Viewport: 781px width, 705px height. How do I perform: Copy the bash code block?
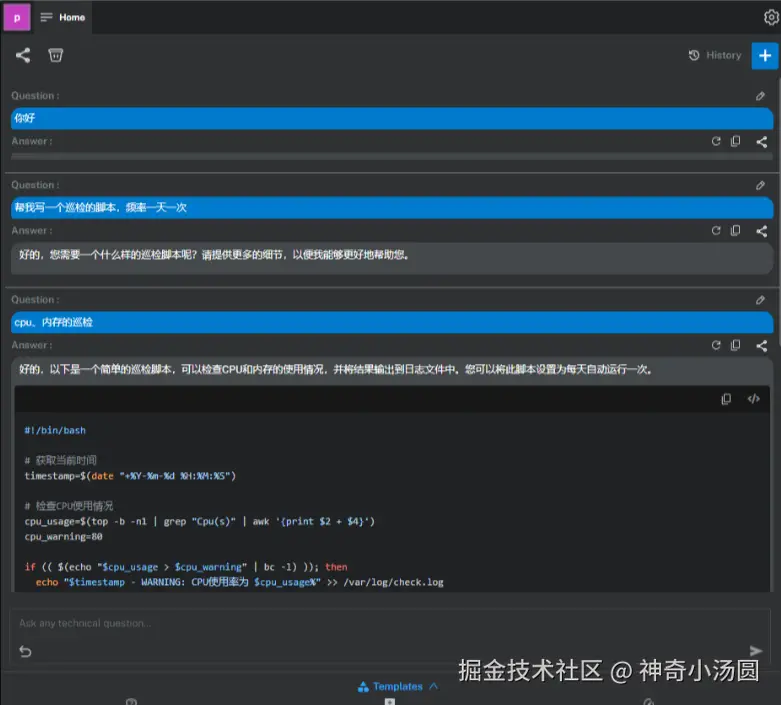(726, 399)
